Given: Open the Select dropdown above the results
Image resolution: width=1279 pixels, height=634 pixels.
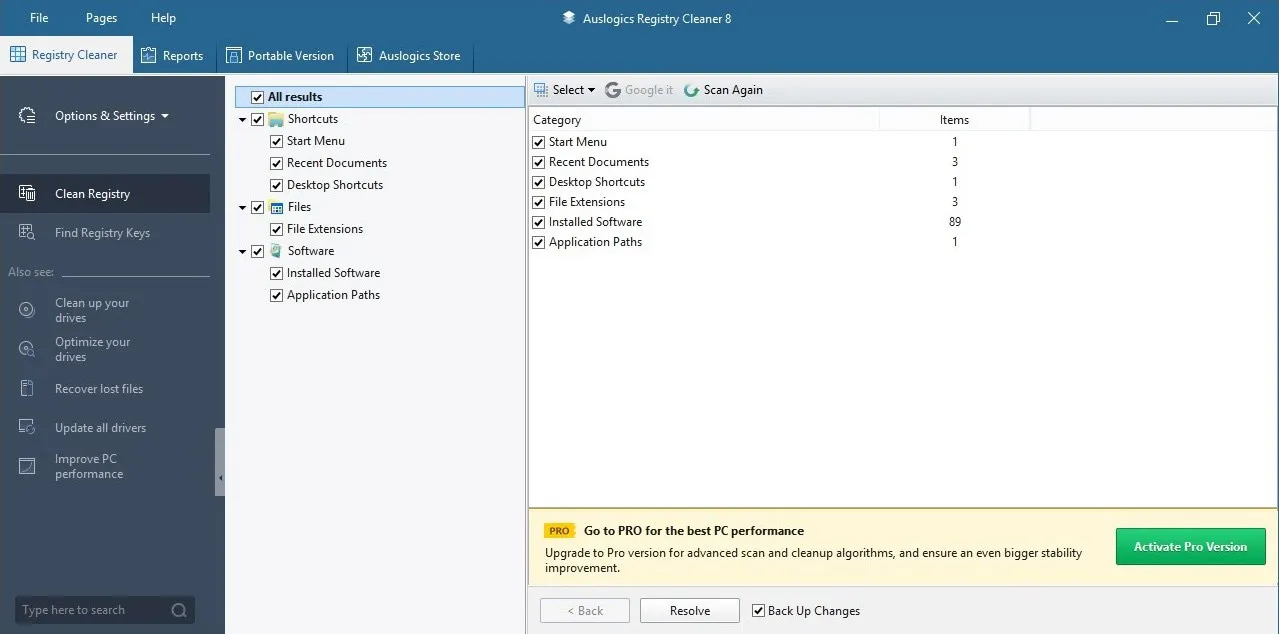Looking at the screenshot, I should pos(564,89).
